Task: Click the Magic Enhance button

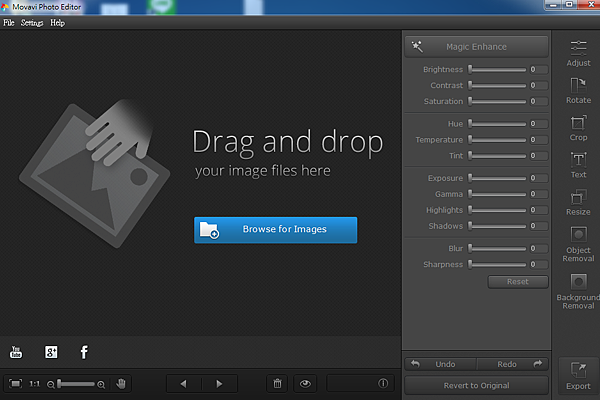Action: [x=477, y=46]
